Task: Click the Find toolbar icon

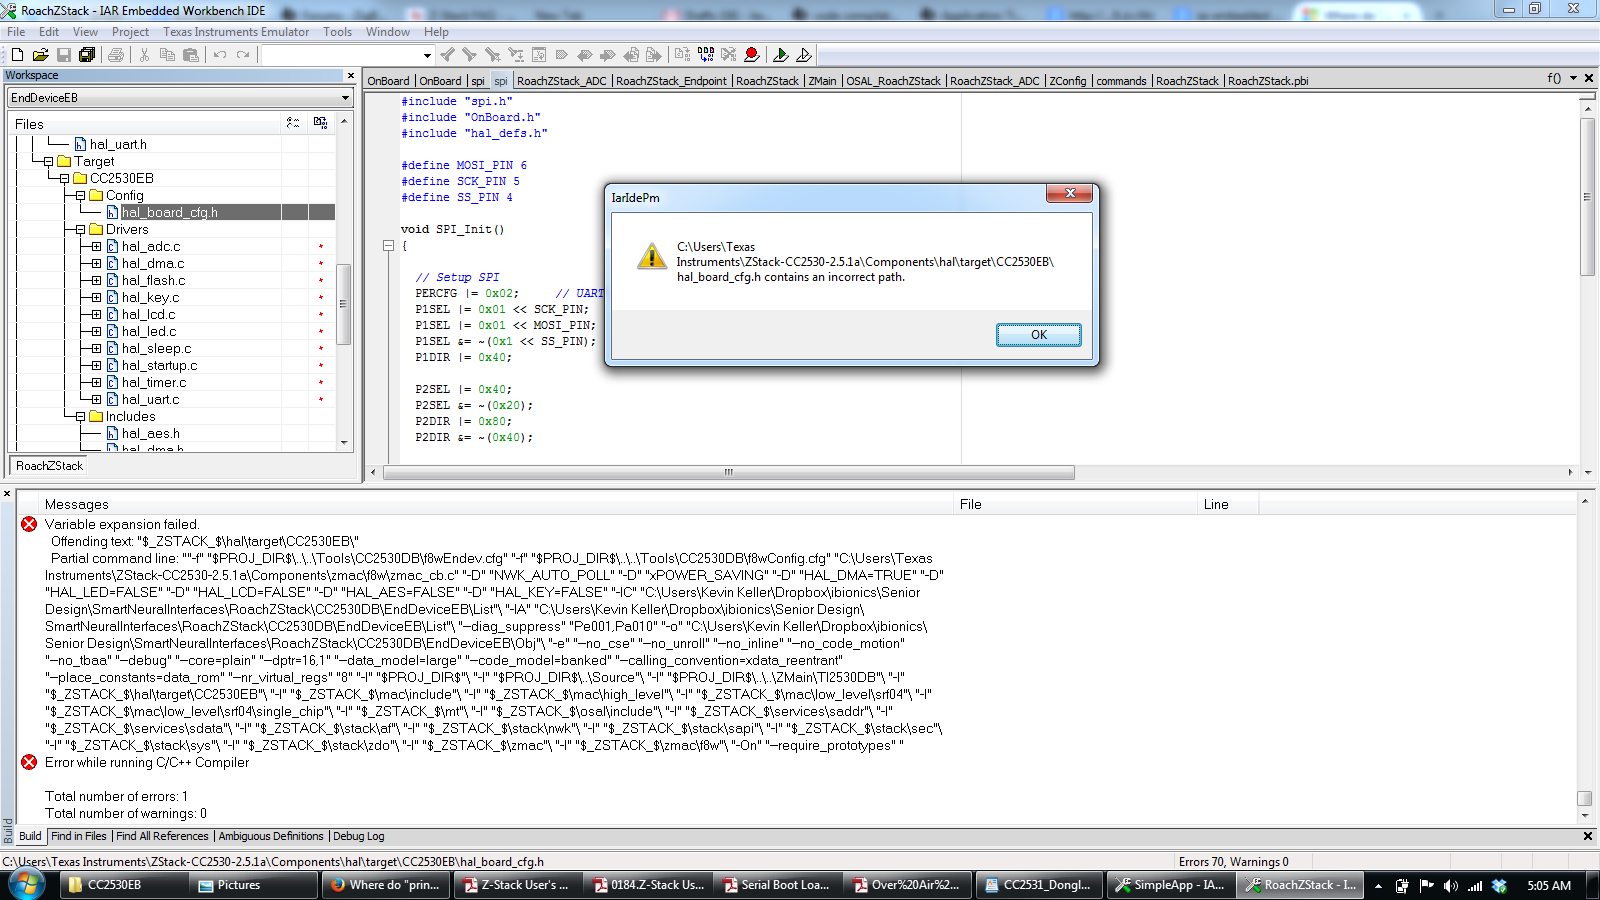Action: (492, 55)
